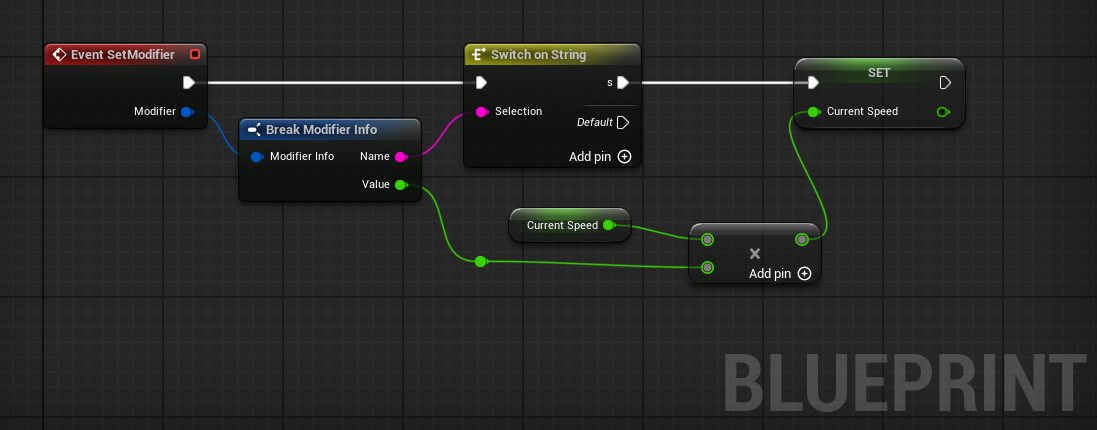Click the SET node execution output pin
1097x430 pixels.
pos(944,82)
